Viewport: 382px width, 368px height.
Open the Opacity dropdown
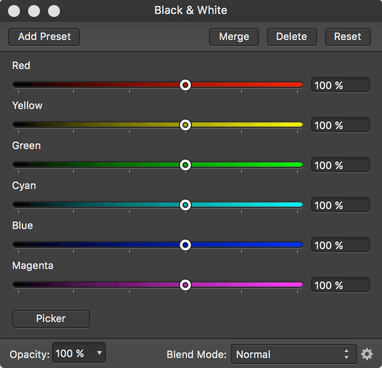click(x=79, y=353)
